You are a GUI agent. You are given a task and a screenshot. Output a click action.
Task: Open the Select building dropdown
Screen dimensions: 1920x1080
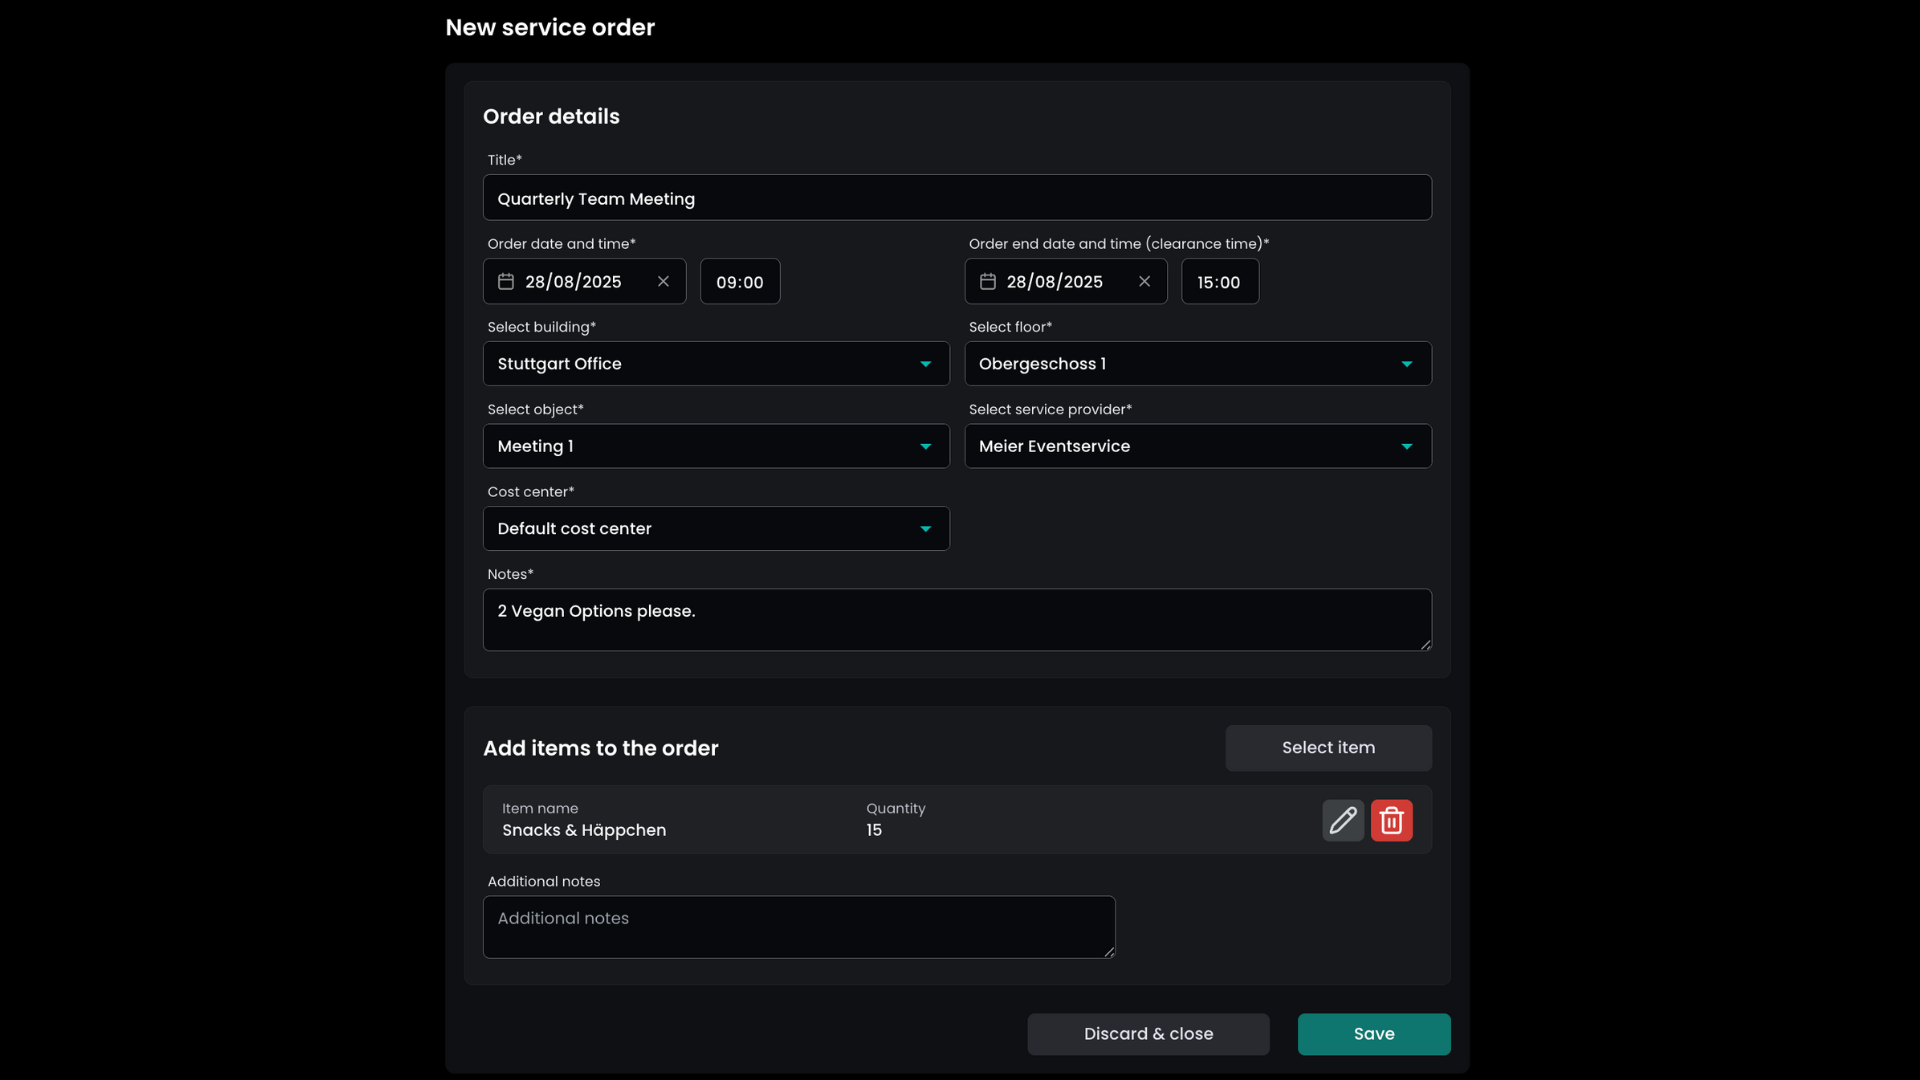[716, 364]
